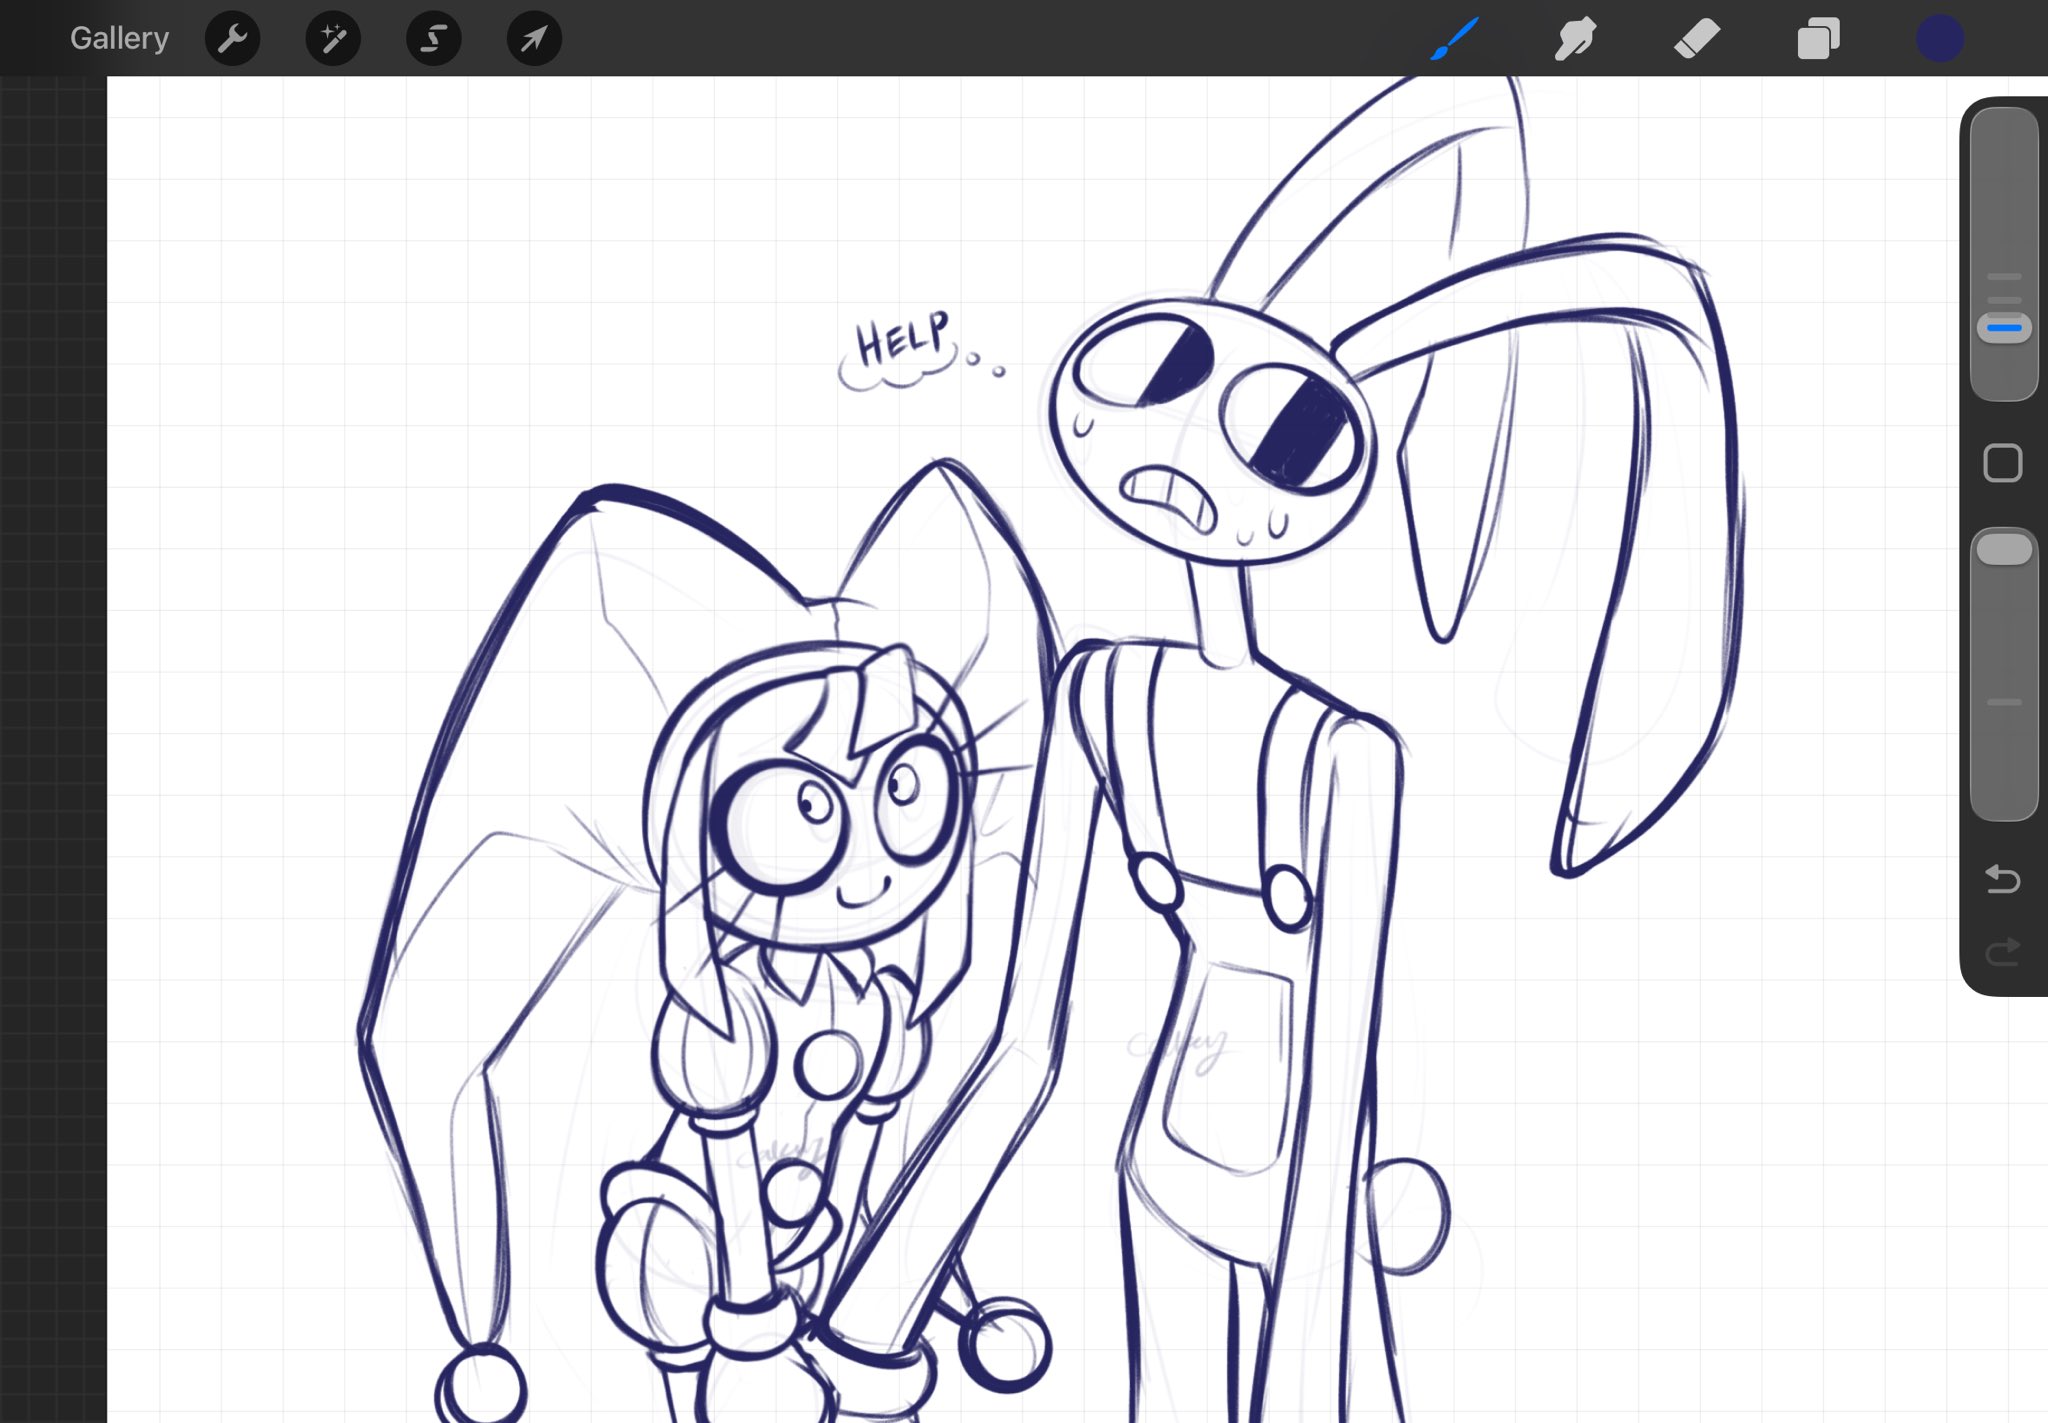Adjust the brush size slider

pos(2004,254)
